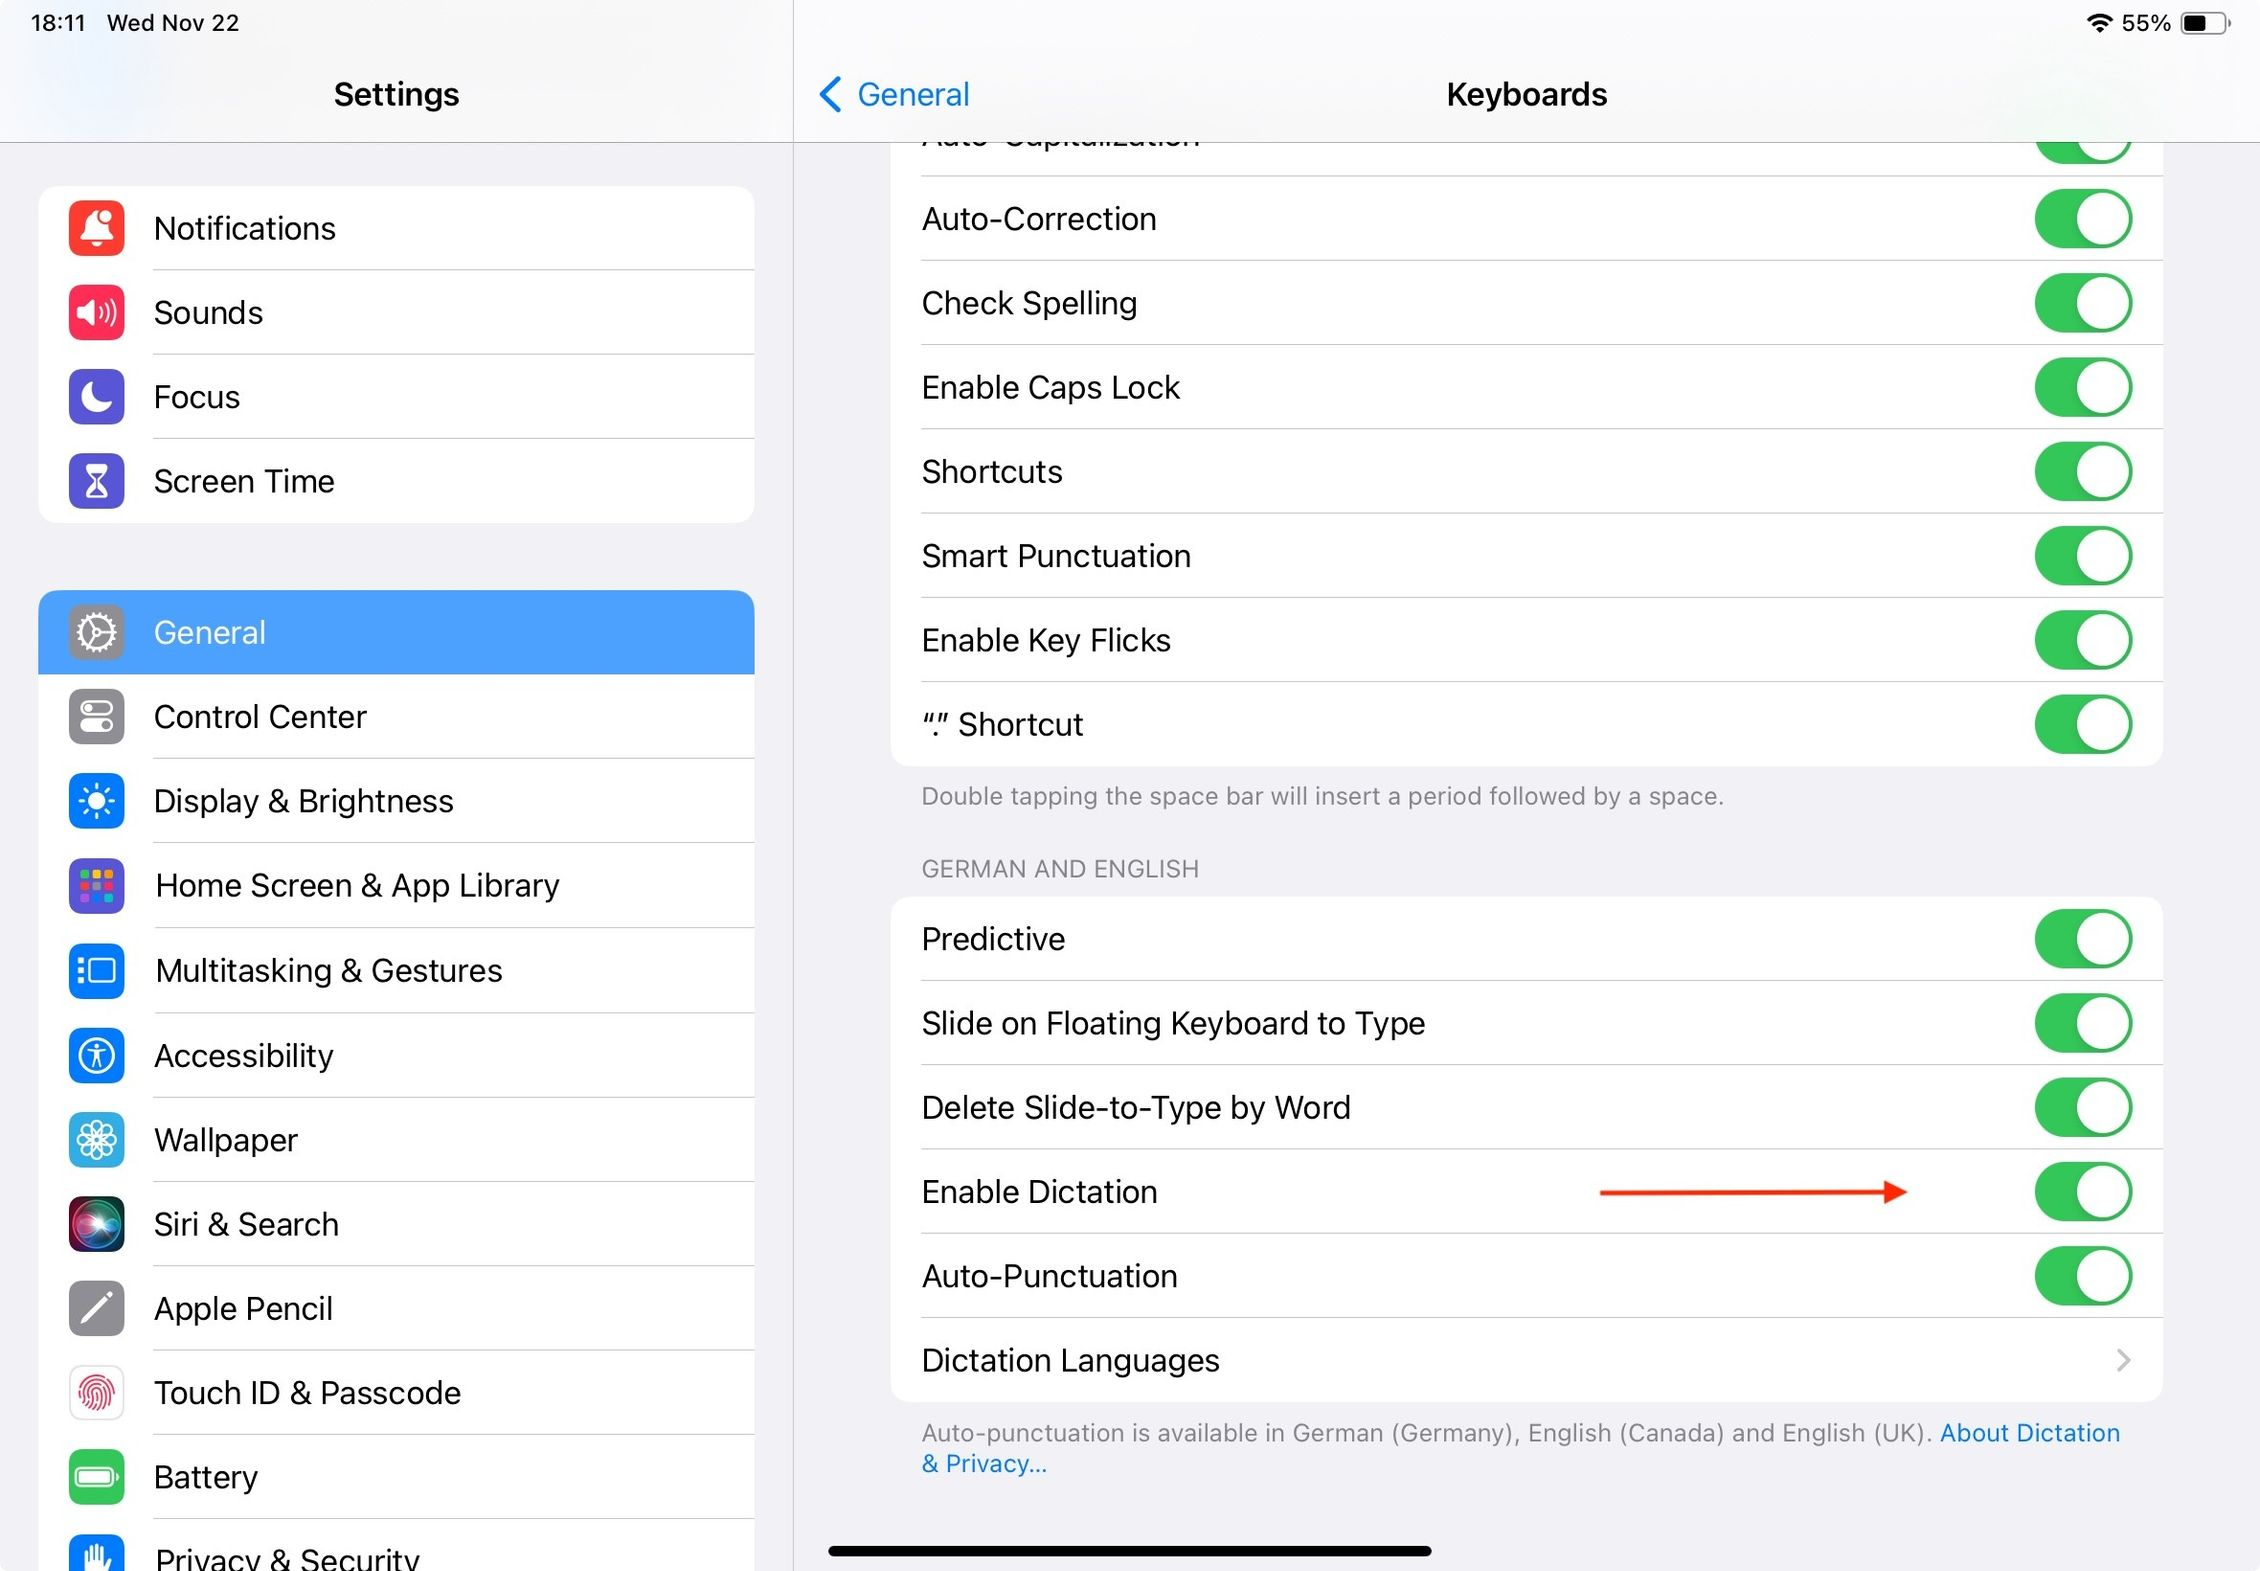Tap the Screen Time hourglass icon
2260x1571 pixels.
click(x=96, y=481)
